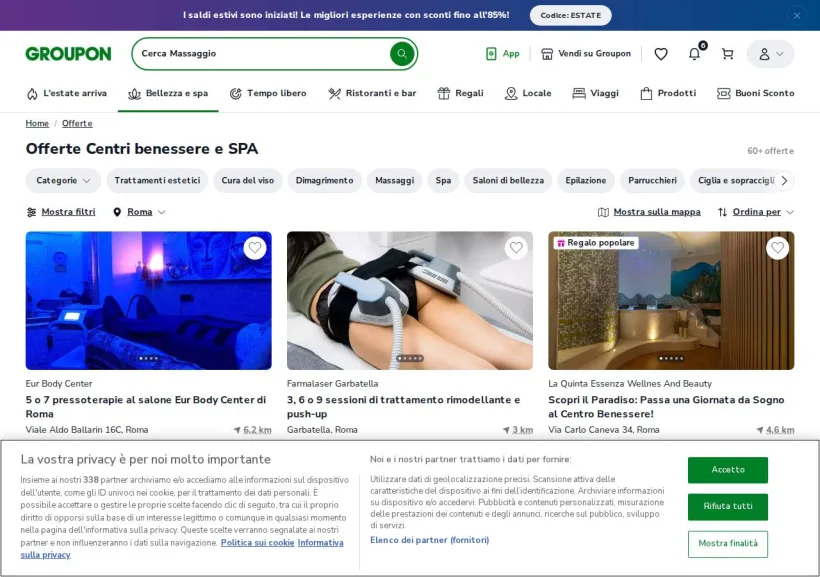Click the sort arrows icon beside Ordina per

pos(722,212)
